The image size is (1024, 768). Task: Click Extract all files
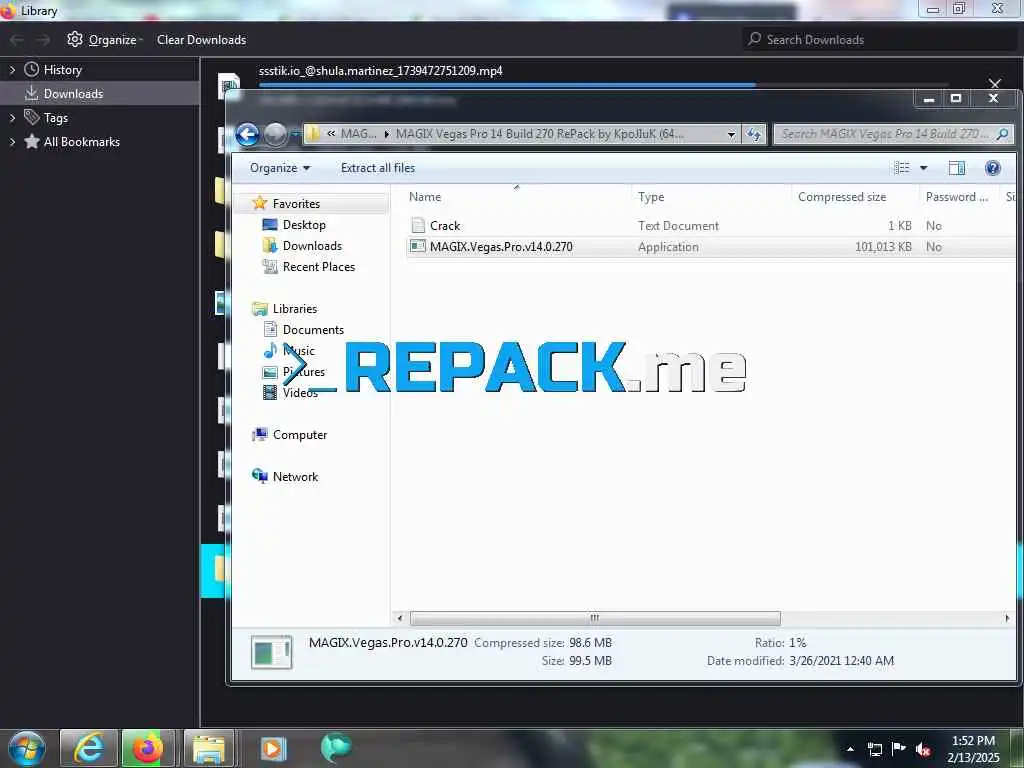click(x=377, y=168)
